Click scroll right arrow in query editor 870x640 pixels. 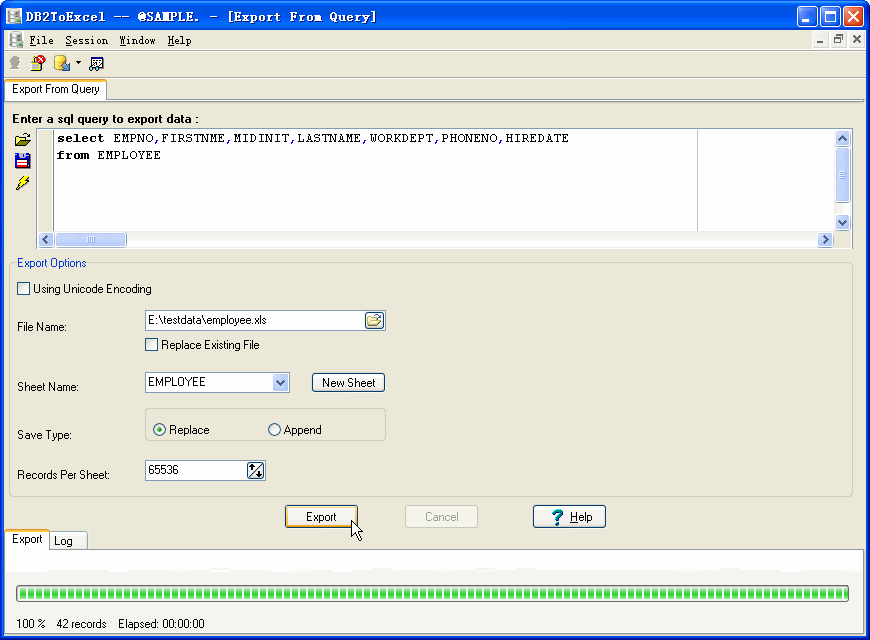[825, 239]
